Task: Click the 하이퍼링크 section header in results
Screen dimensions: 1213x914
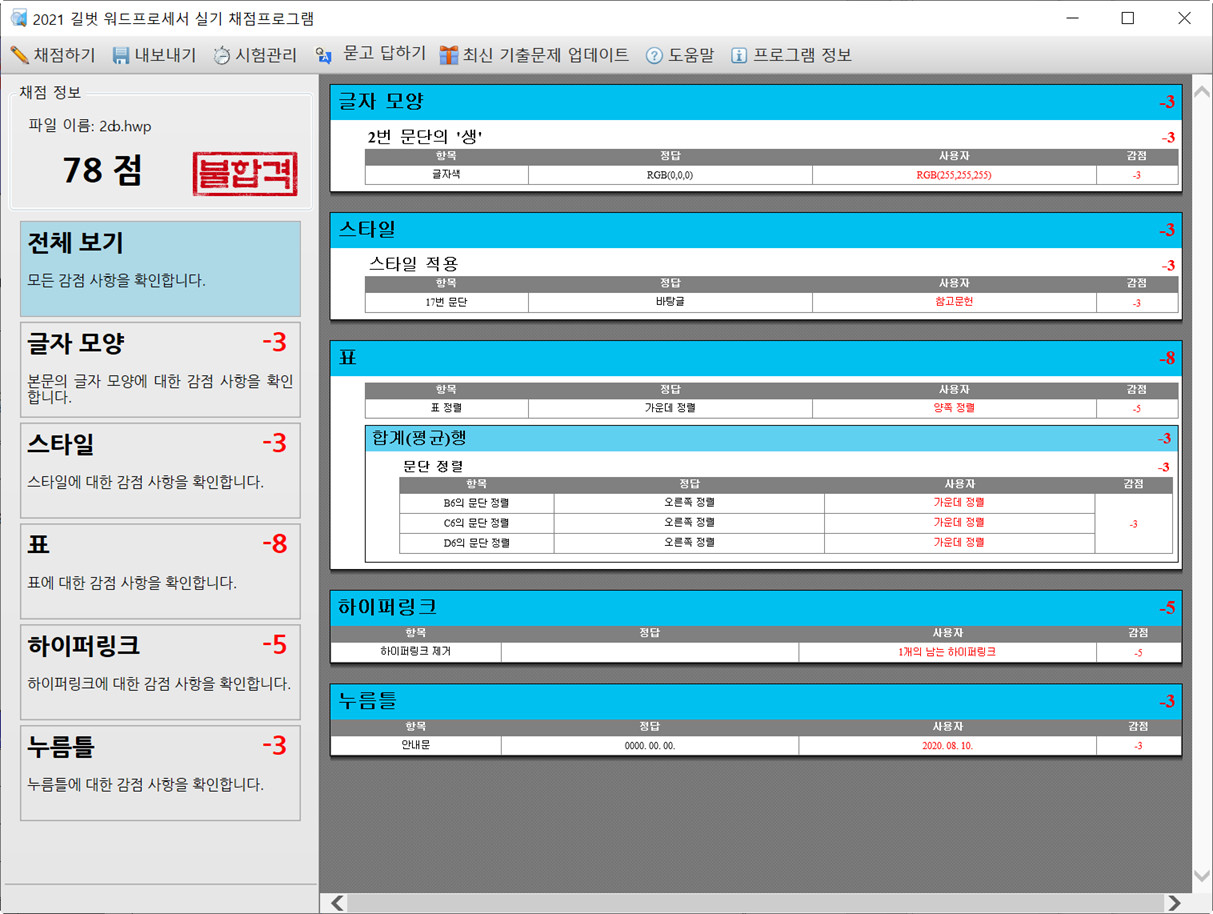Action: [755, 607]
